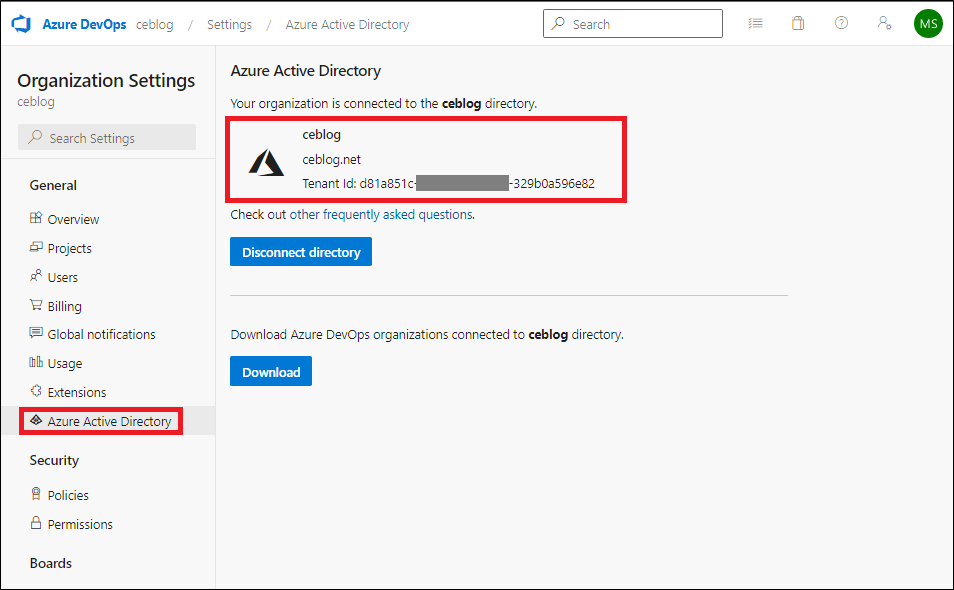
Task: Select Billing in the sidebar
Action: click(64, 306)
